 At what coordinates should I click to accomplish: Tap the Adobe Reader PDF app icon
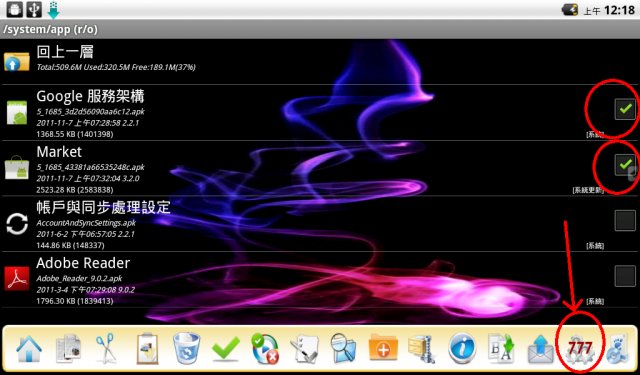point(17,278)
